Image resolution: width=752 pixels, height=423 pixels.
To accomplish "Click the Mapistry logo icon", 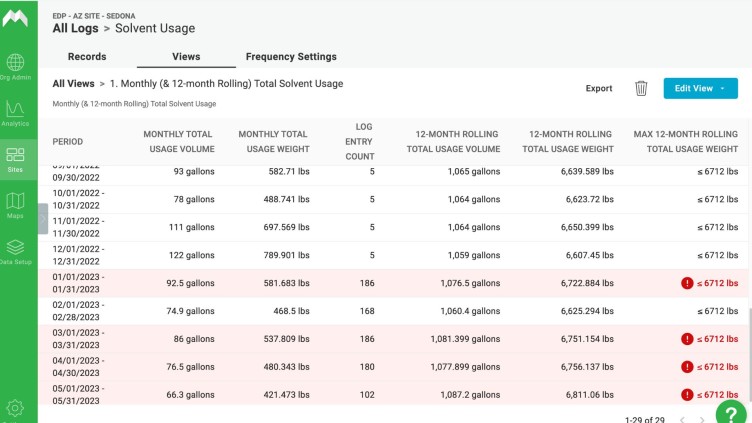I will pyautogui.click(x=15, y=18).
